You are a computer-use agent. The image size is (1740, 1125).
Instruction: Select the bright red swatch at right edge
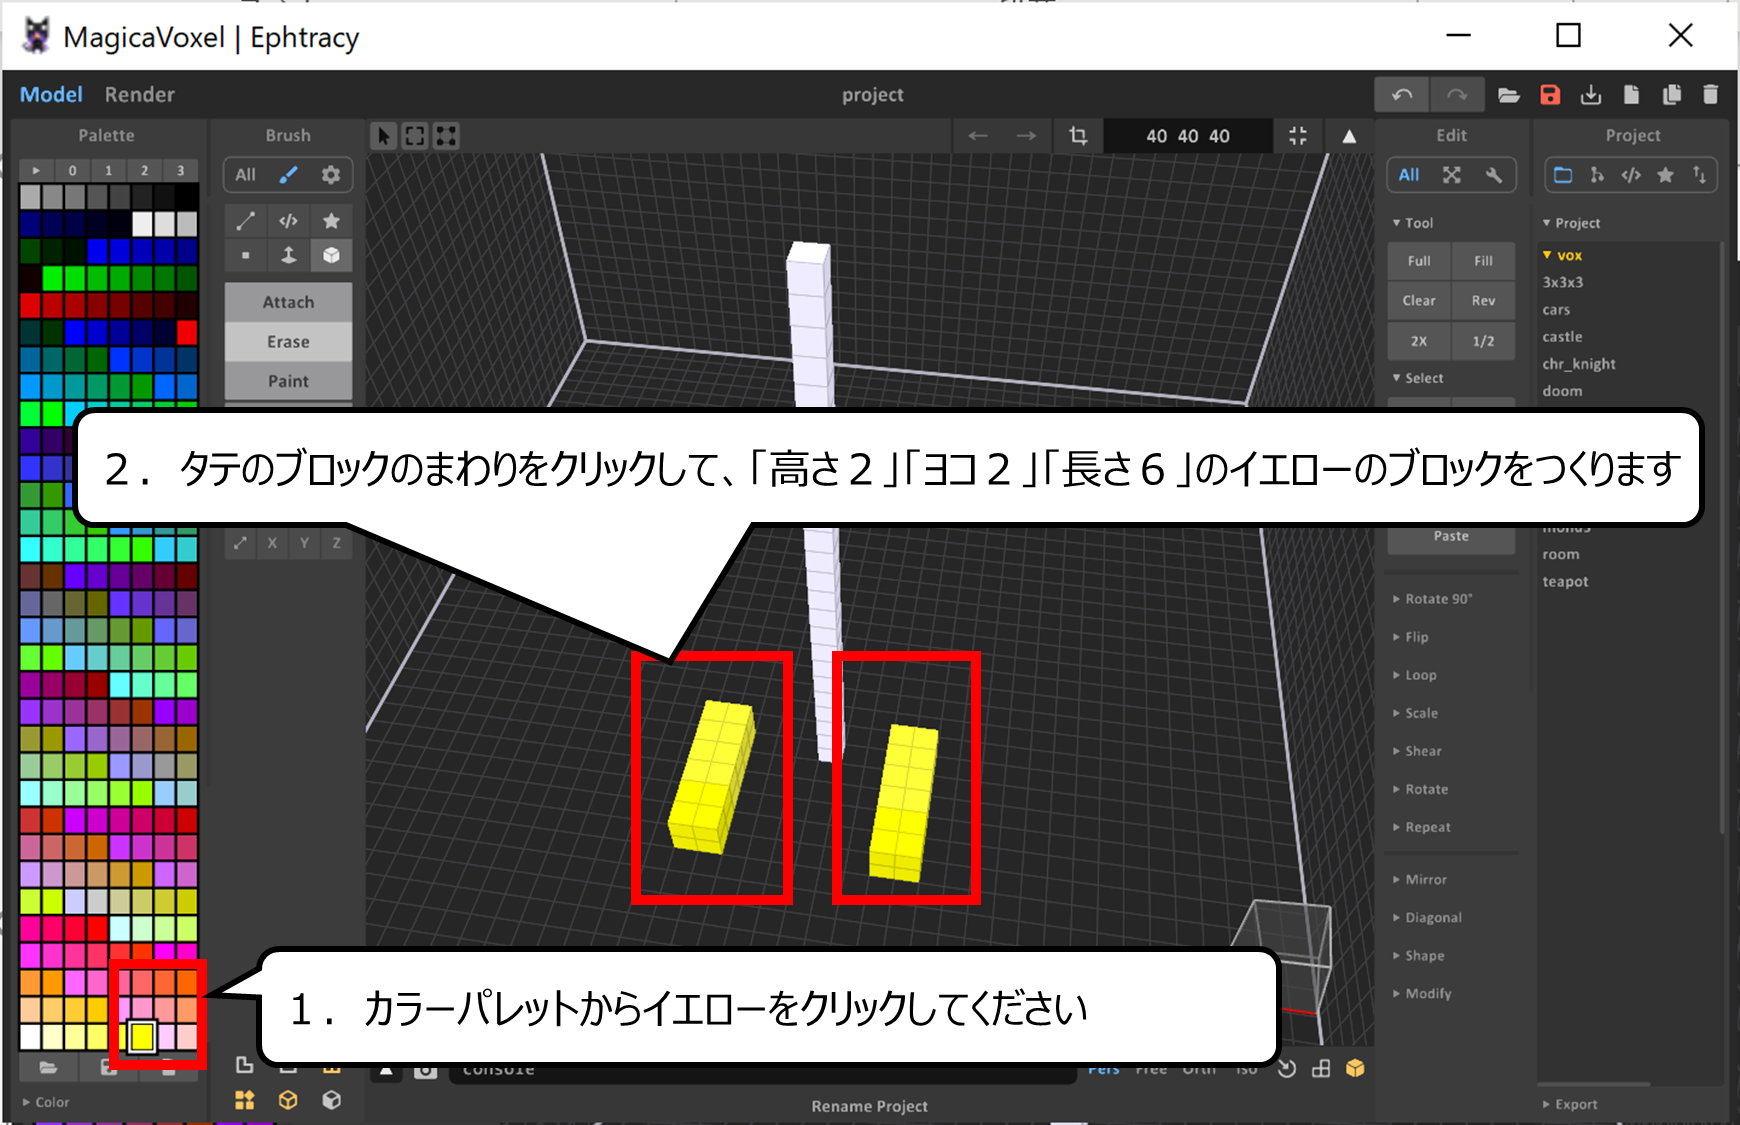[187, 332]
